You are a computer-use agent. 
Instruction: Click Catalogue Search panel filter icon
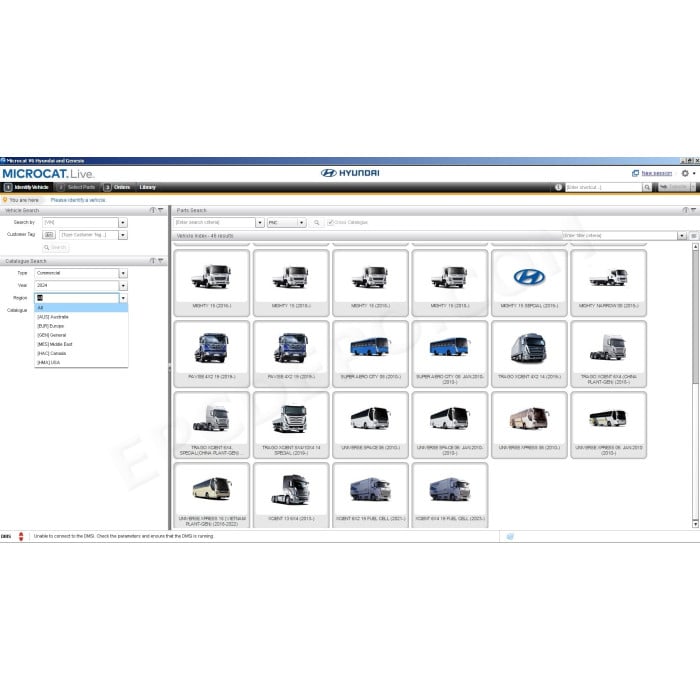[x=161, y=261]
